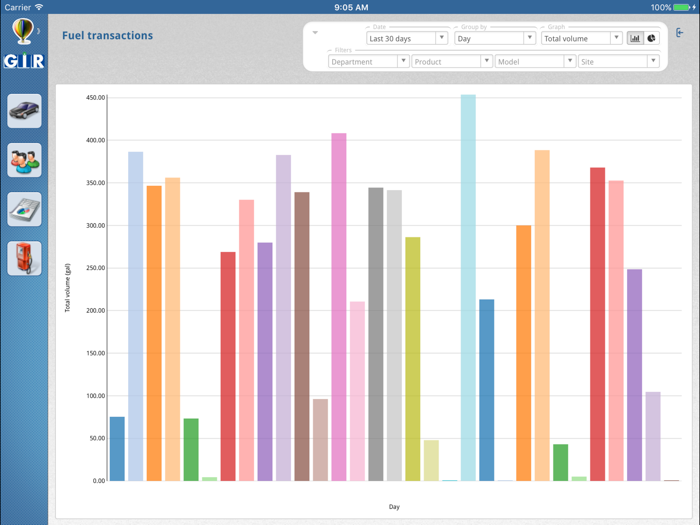Click the Wi-Fi icon in status bar
Screen dimensions: 700x525
(x=39, y=7)
